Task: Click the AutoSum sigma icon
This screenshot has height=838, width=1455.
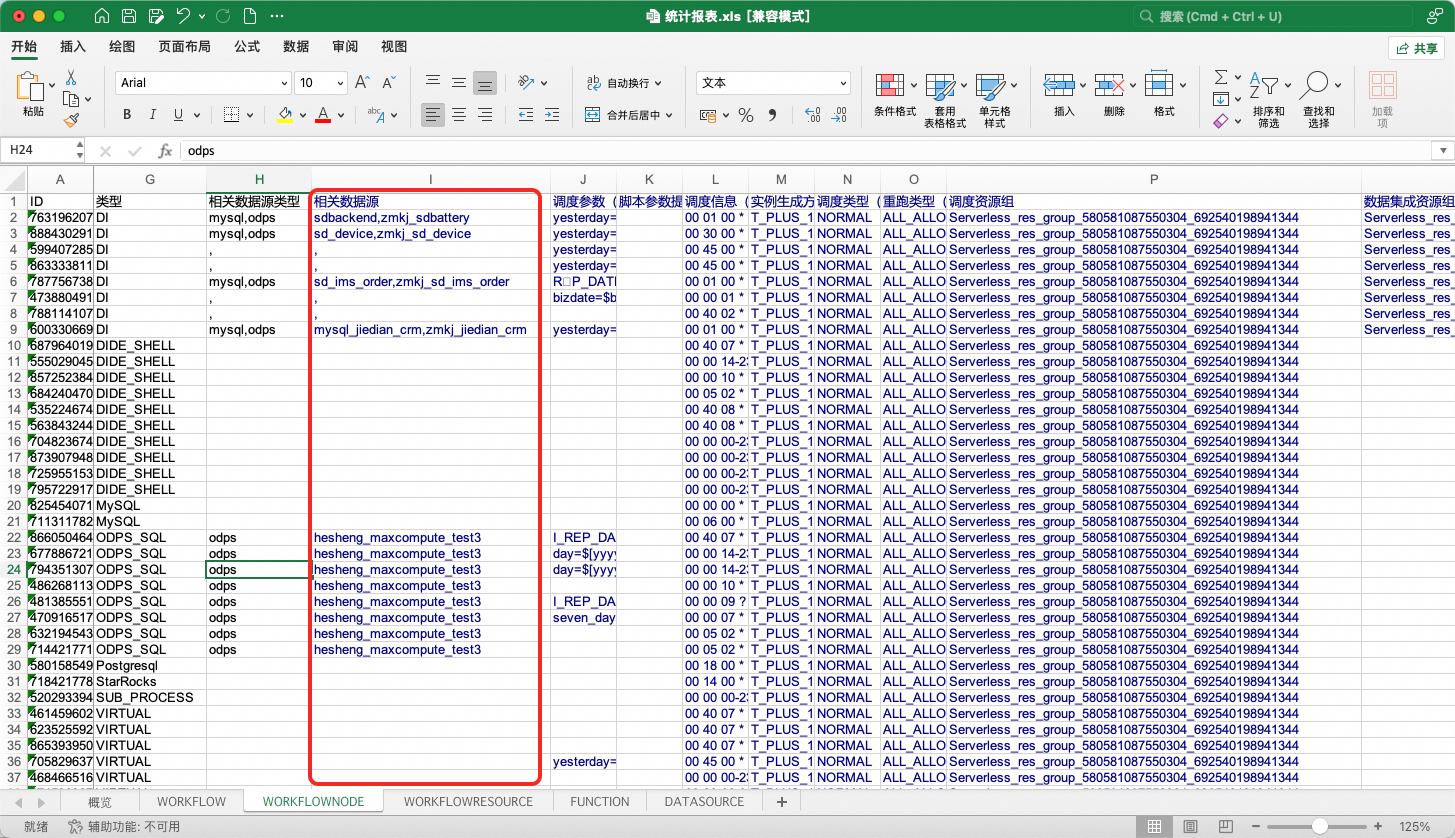Action: tap(1221, 77)
